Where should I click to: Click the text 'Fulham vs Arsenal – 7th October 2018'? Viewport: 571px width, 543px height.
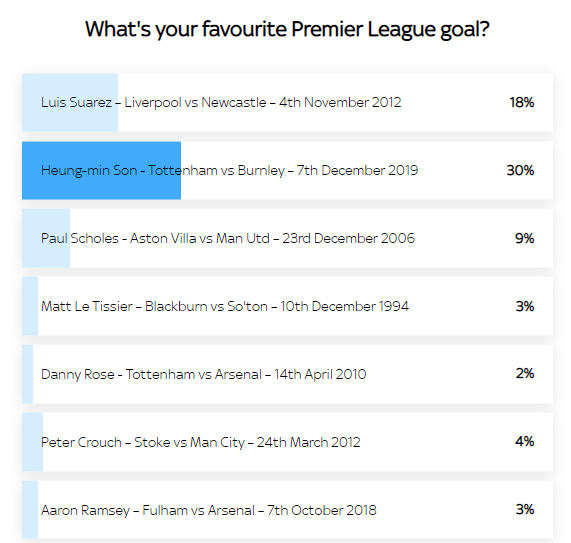[x=259, y=510]
